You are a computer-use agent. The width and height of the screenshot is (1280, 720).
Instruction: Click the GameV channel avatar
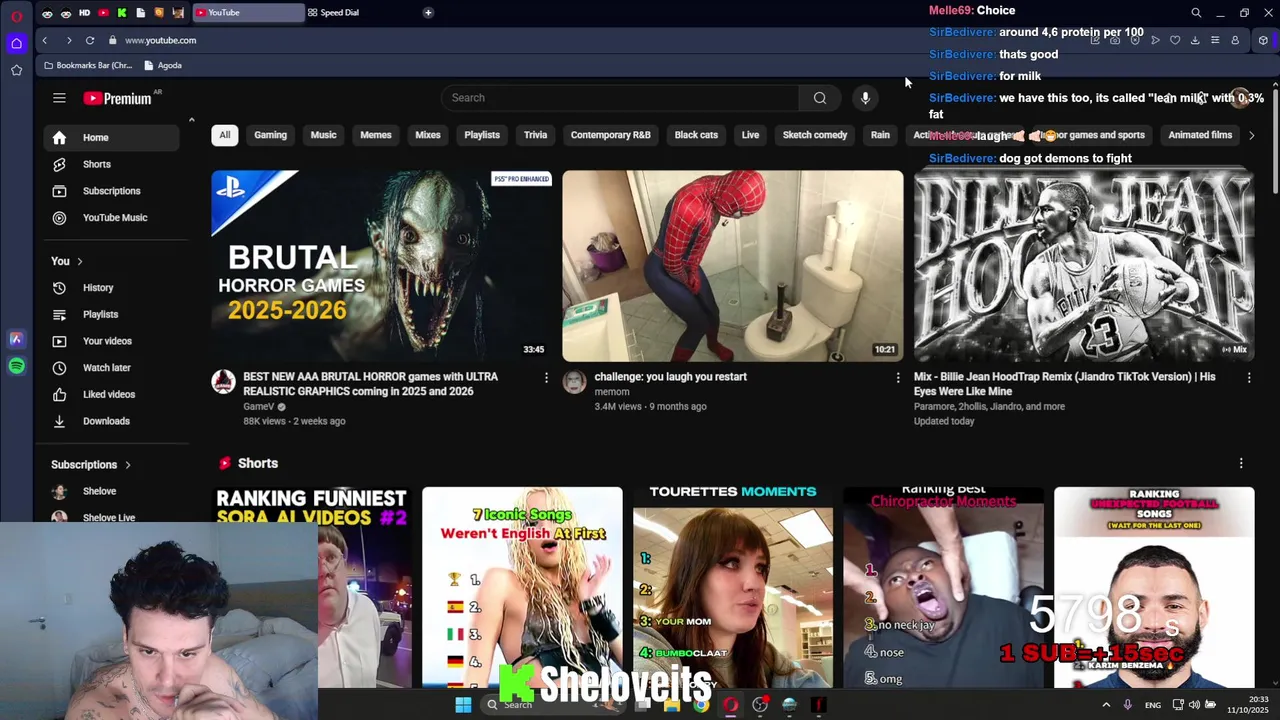(223, 381)
